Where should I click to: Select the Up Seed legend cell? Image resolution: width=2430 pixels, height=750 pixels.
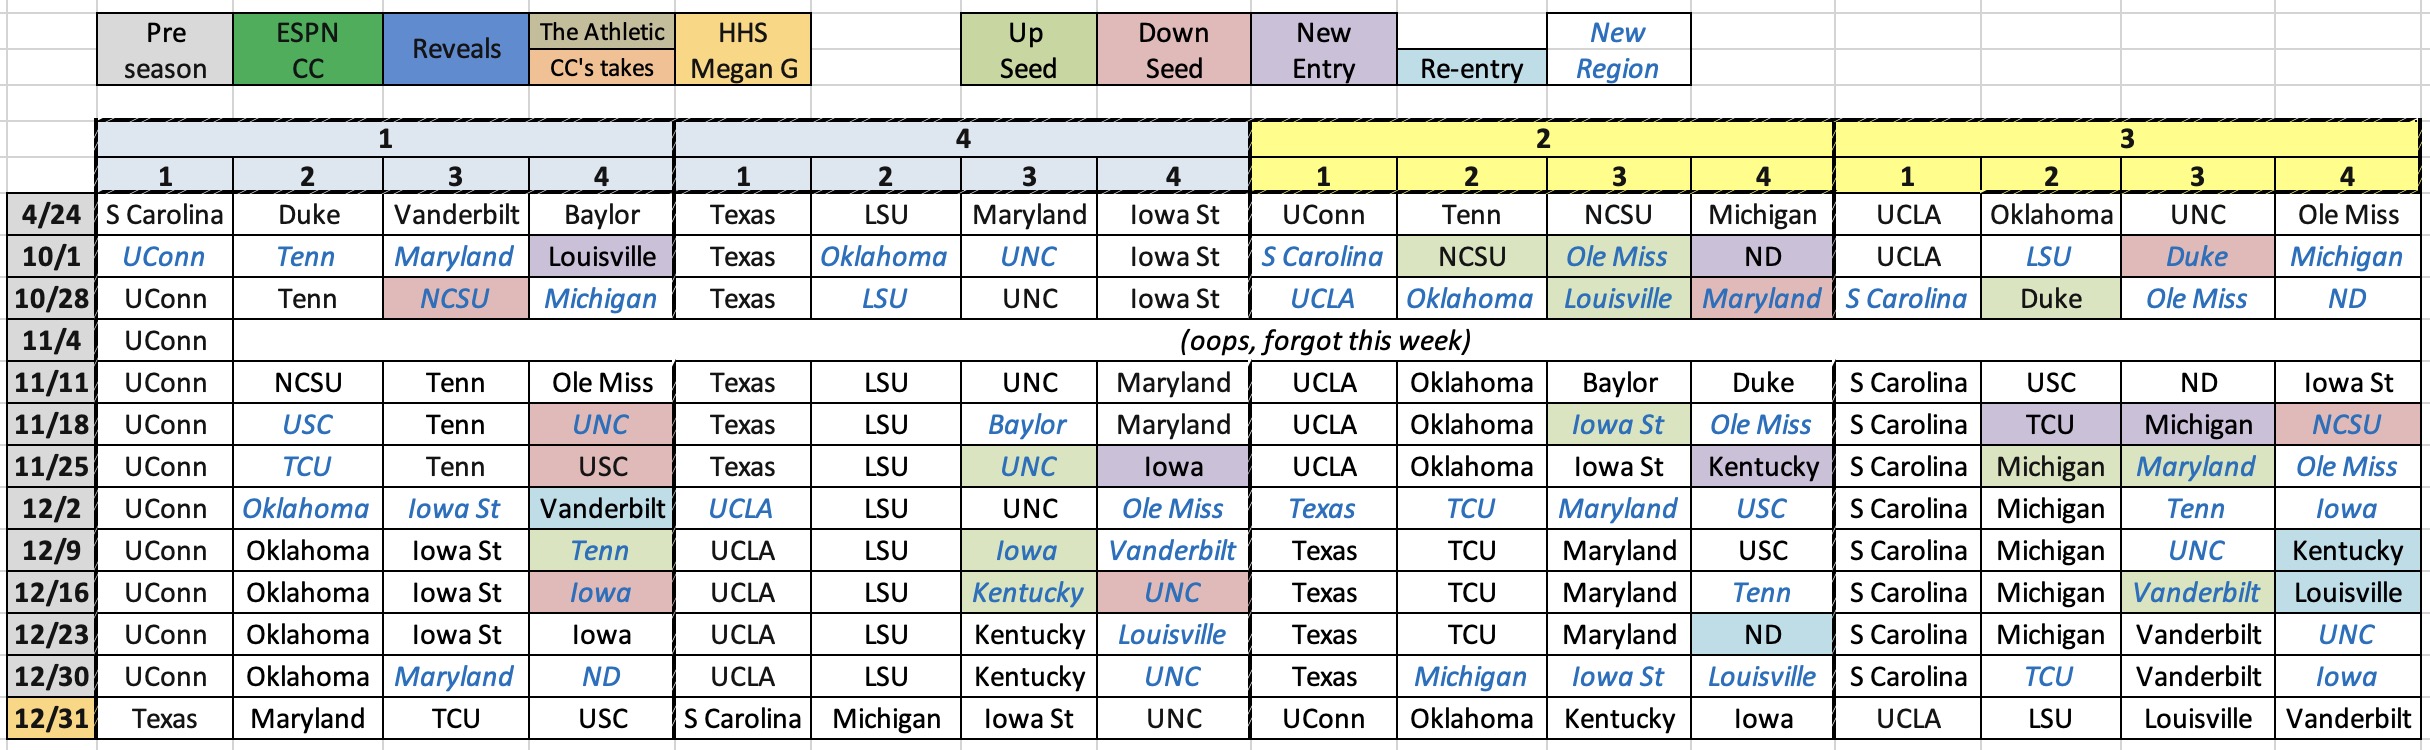[x=1028, y=50]
